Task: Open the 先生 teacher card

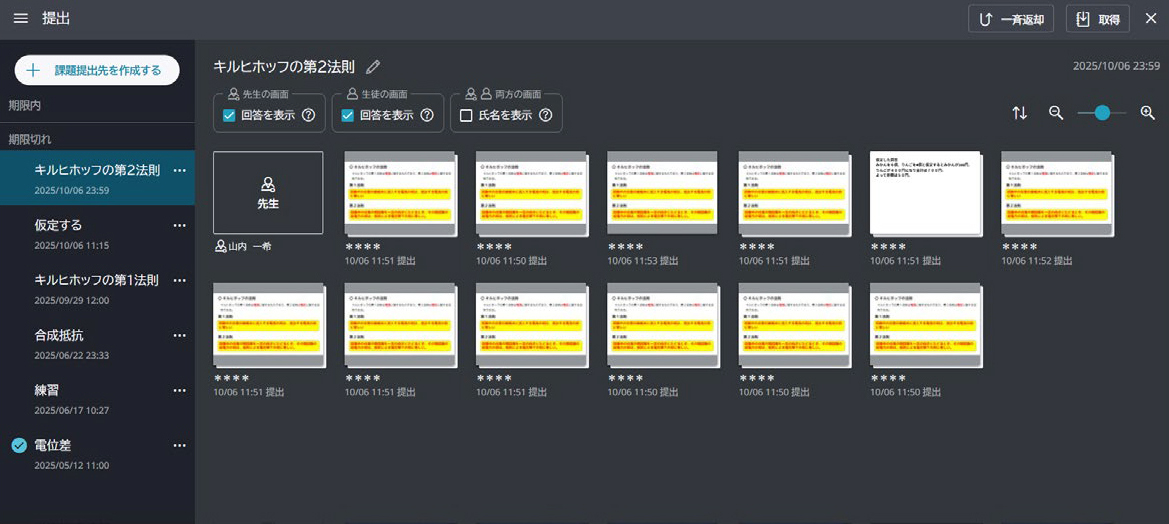Action: [268, 193]
